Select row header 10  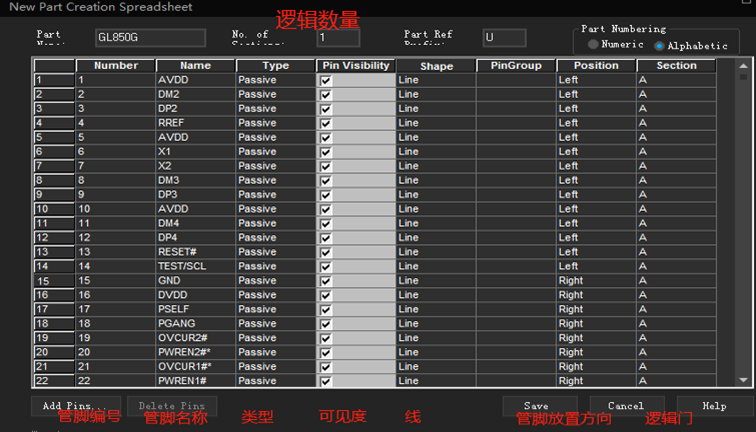[x=54, y=209]
